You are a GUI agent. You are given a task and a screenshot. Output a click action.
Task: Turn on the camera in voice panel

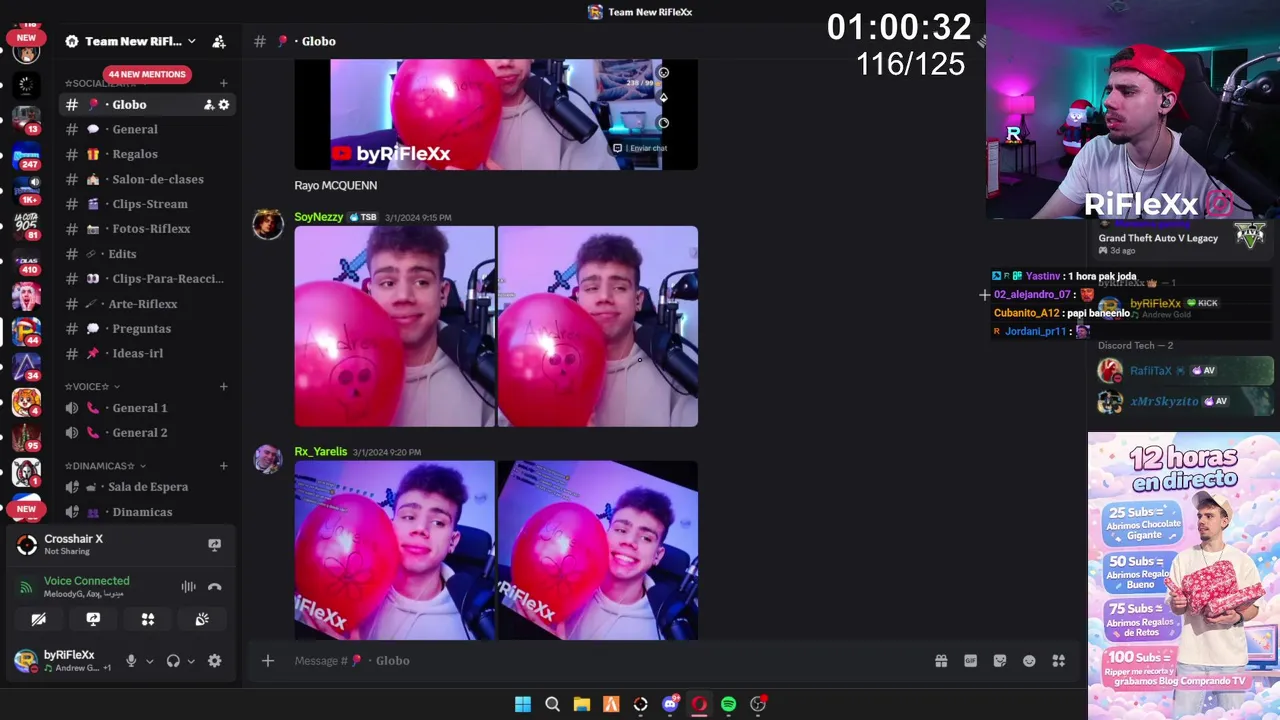click(39, 619)
